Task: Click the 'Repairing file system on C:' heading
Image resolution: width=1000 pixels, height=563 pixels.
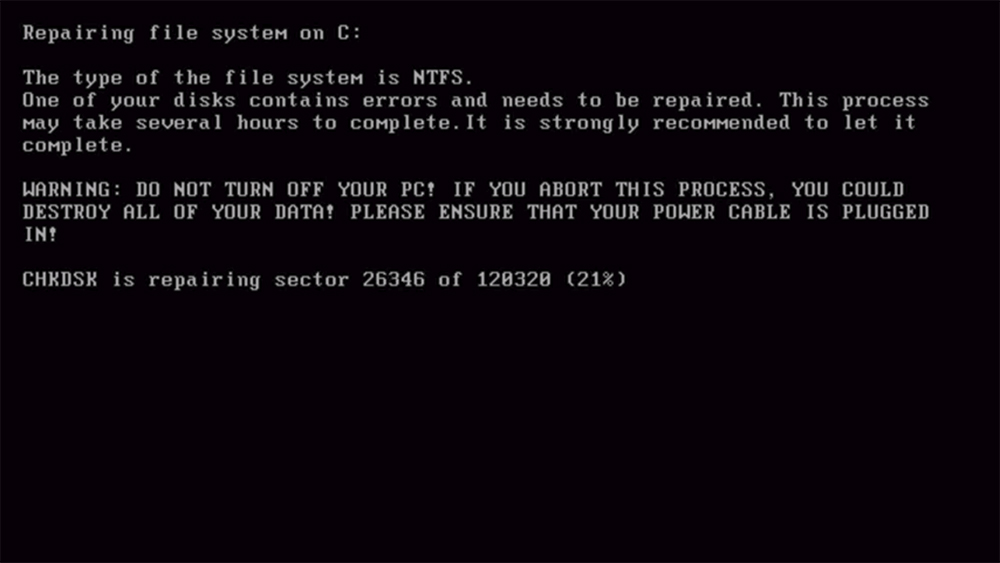Action: pos(192,33)
